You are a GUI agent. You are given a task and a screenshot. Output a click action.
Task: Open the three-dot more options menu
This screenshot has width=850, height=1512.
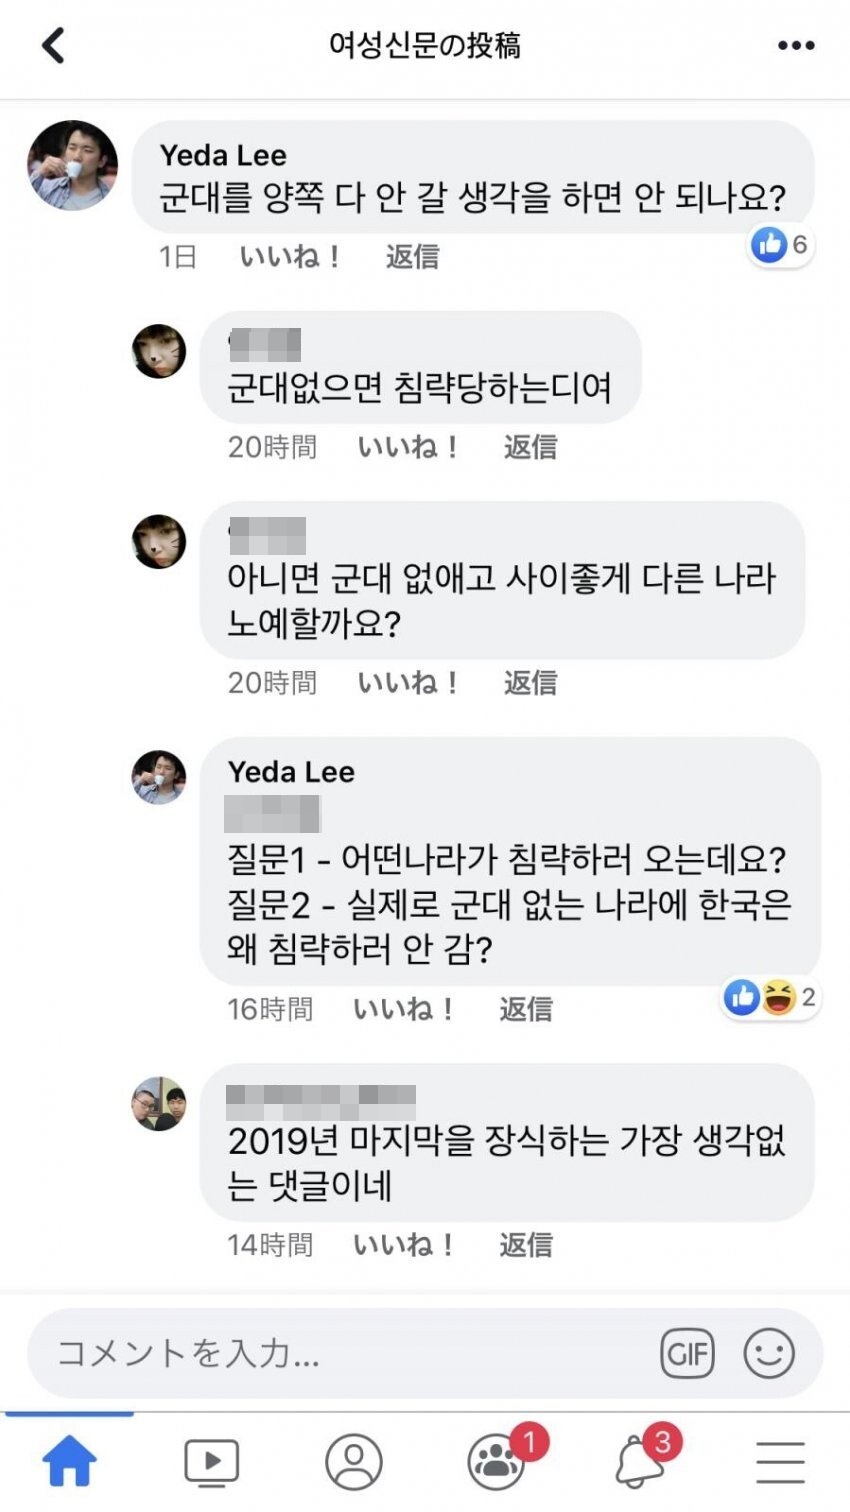click(x=796, y=45)
